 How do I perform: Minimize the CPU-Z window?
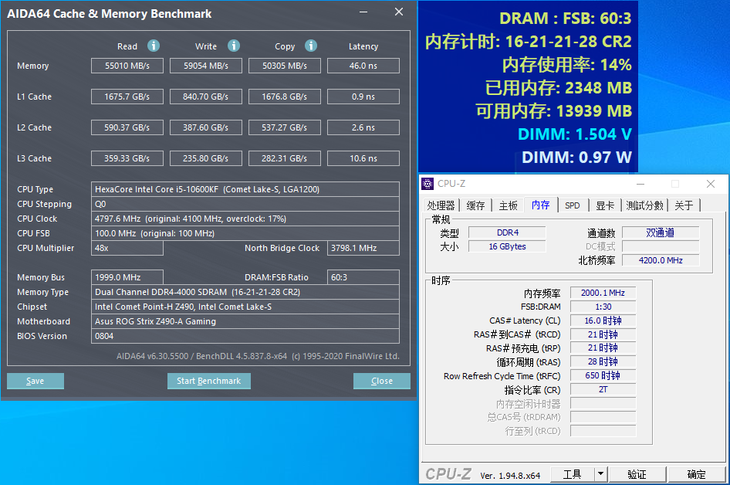coord(641,184)
